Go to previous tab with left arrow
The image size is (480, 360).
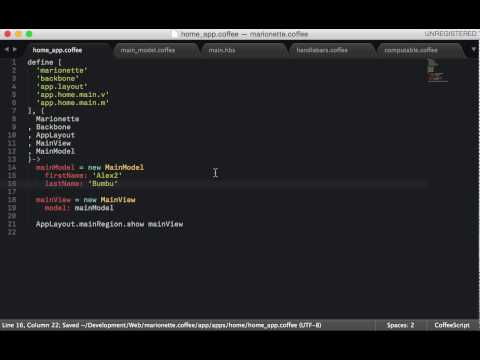(6, 49)
